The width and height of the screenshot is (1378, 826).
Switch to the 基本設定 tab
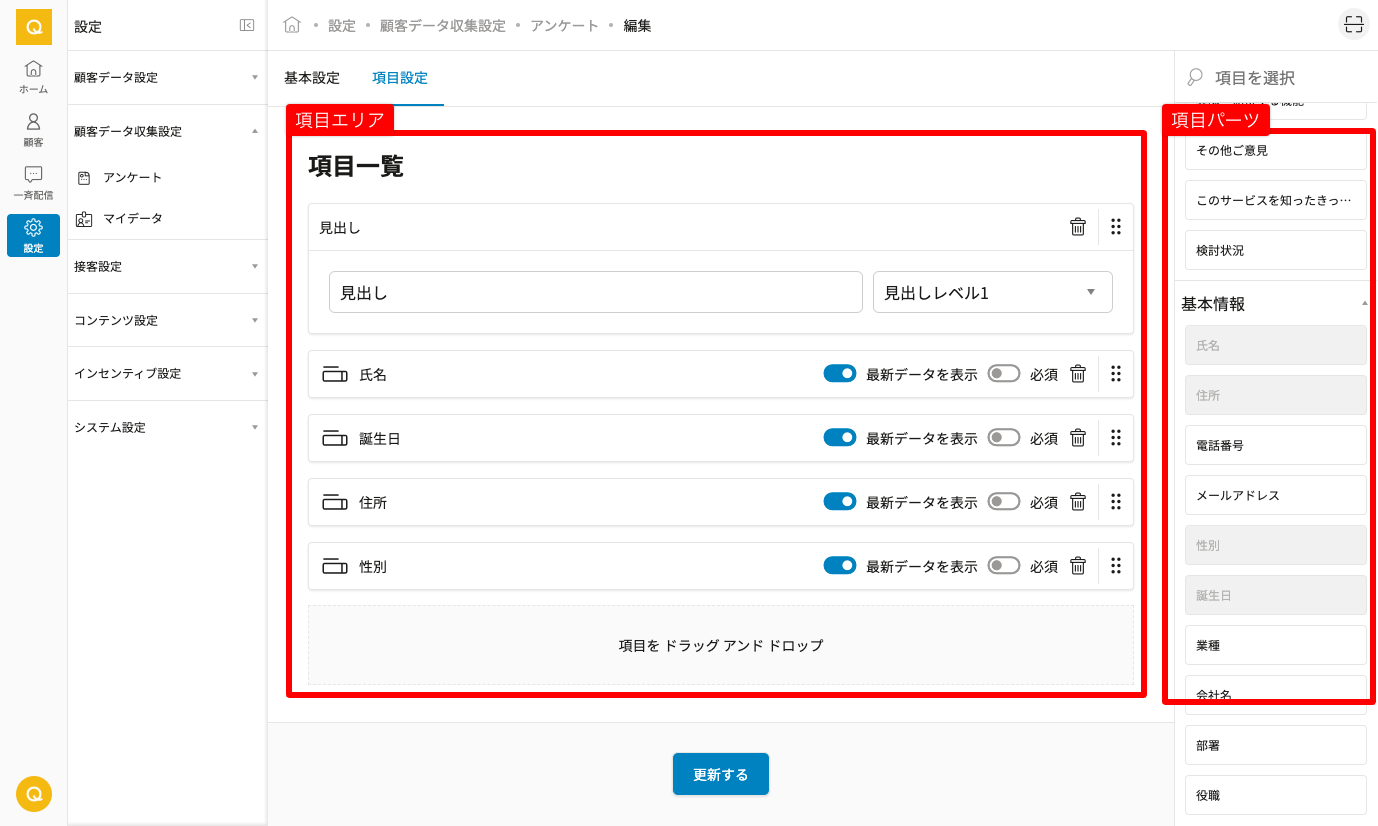pos(312,78)
